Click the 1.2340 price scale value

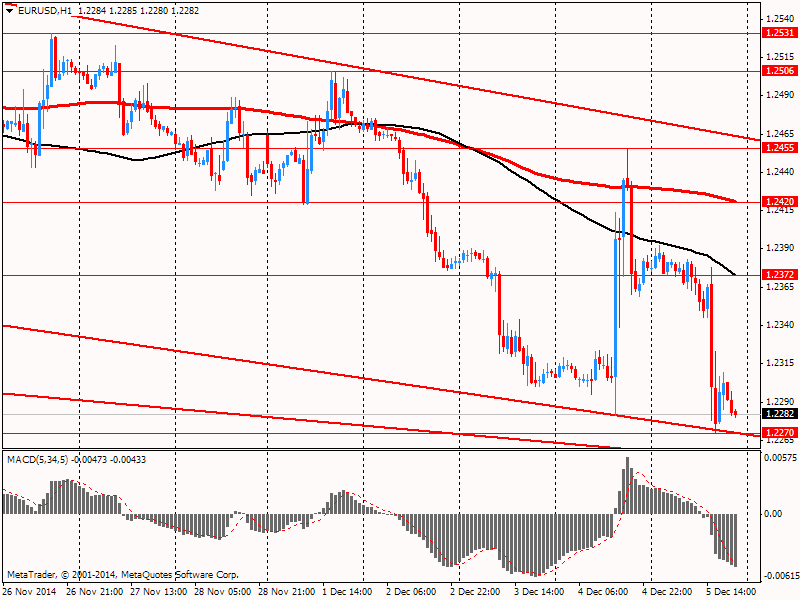pyautogui.click(x=780, y=325)
